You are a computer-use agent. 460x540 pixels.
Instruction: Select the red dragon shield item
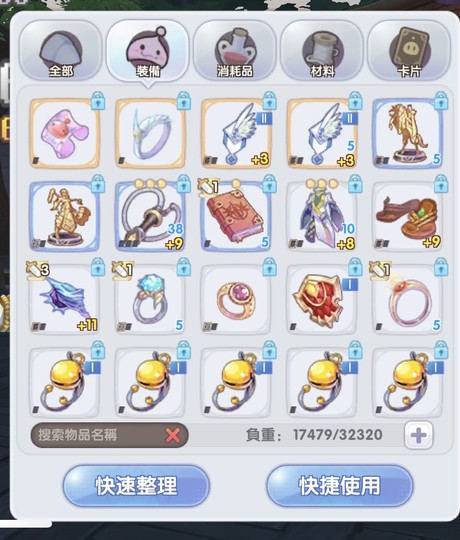tap(322, 299)
